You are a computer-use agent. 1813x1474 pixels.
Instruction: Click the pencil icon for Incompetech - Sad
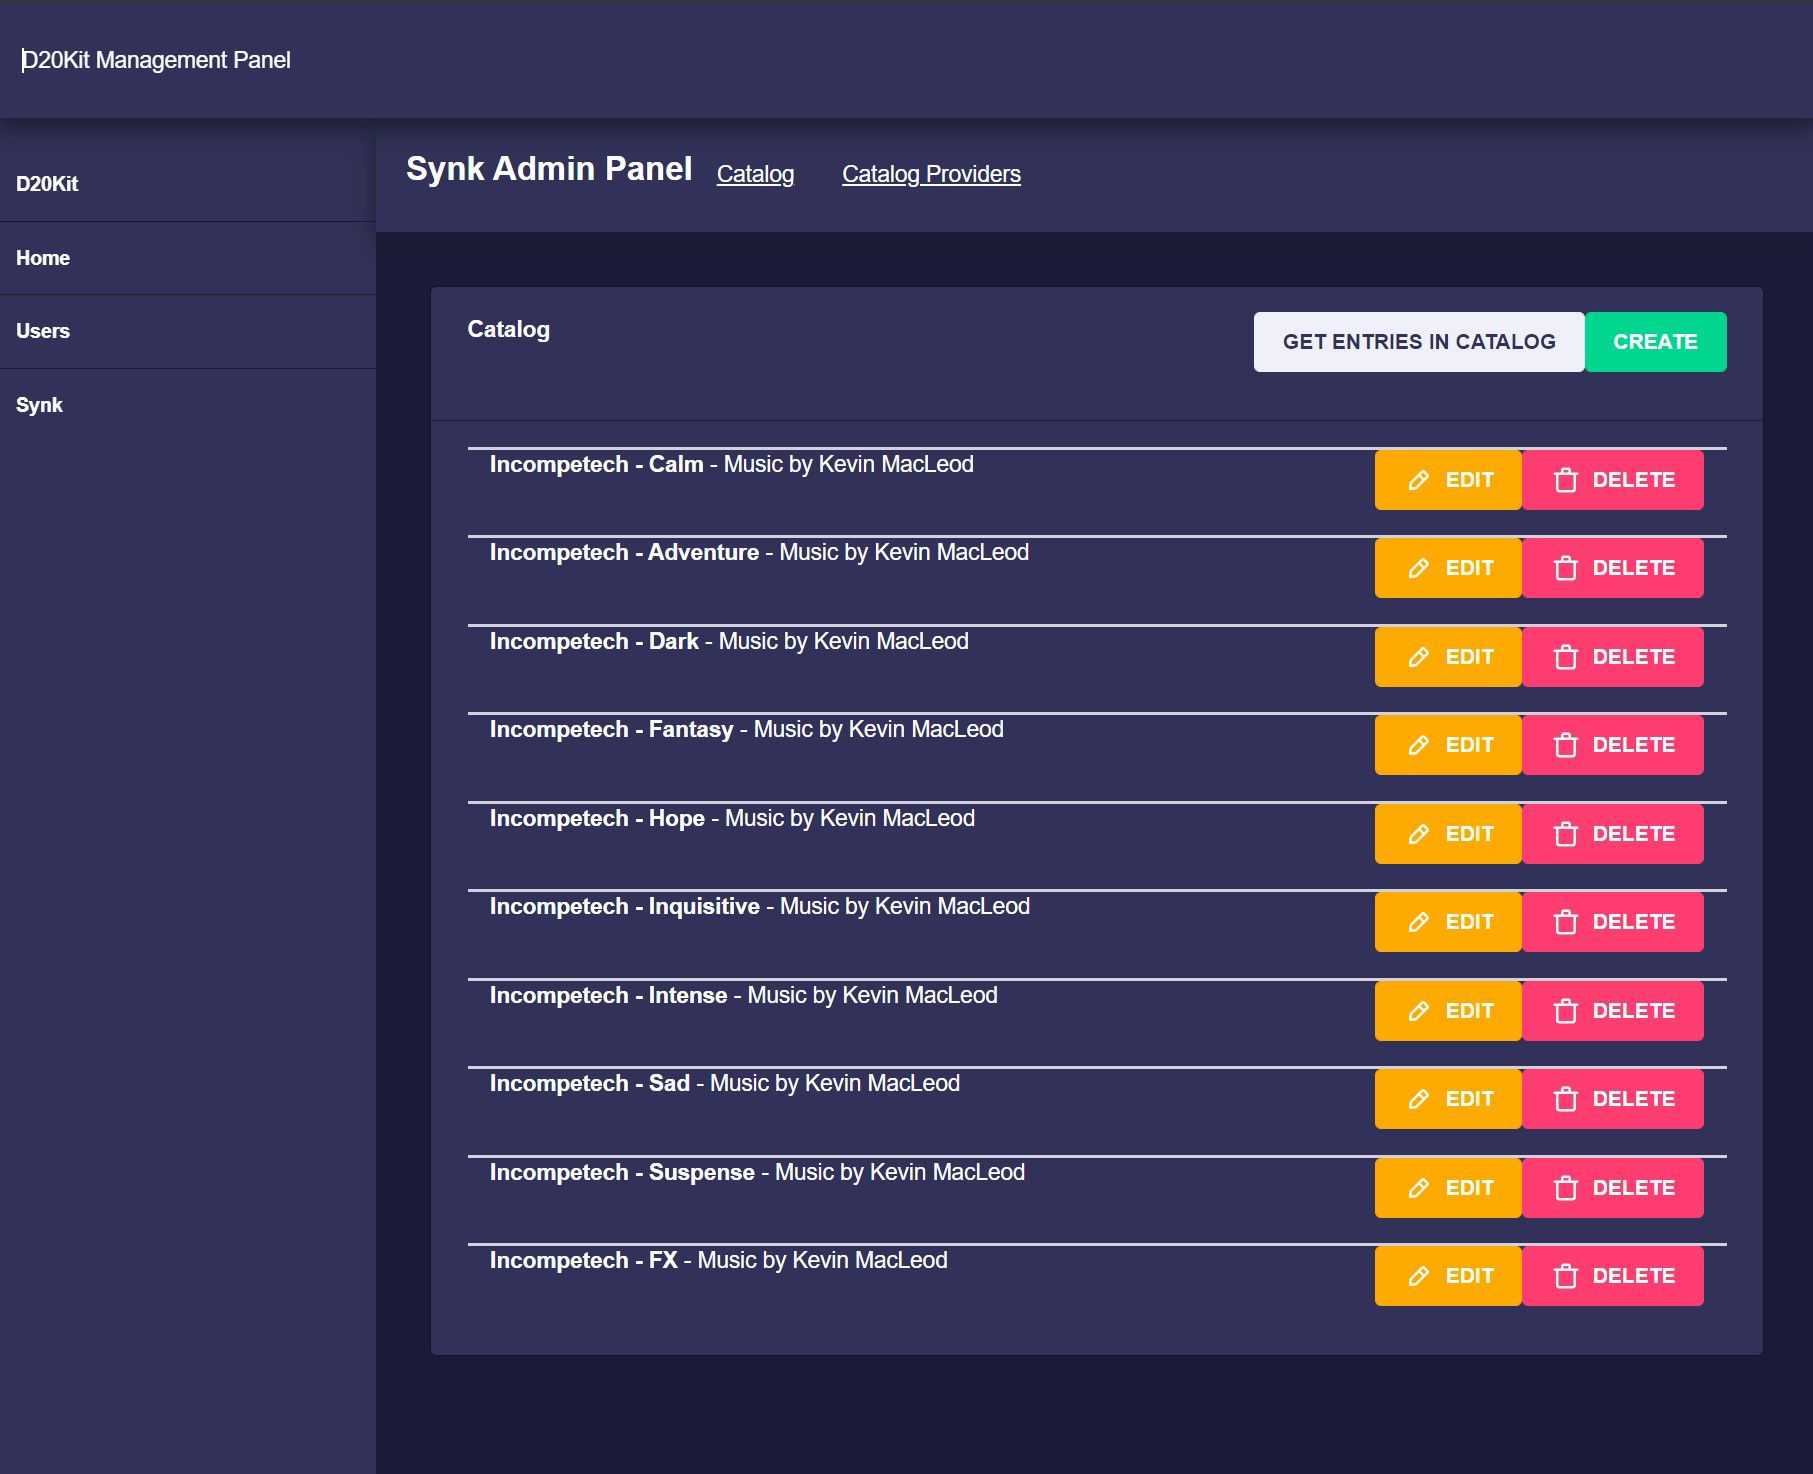1418,1100
